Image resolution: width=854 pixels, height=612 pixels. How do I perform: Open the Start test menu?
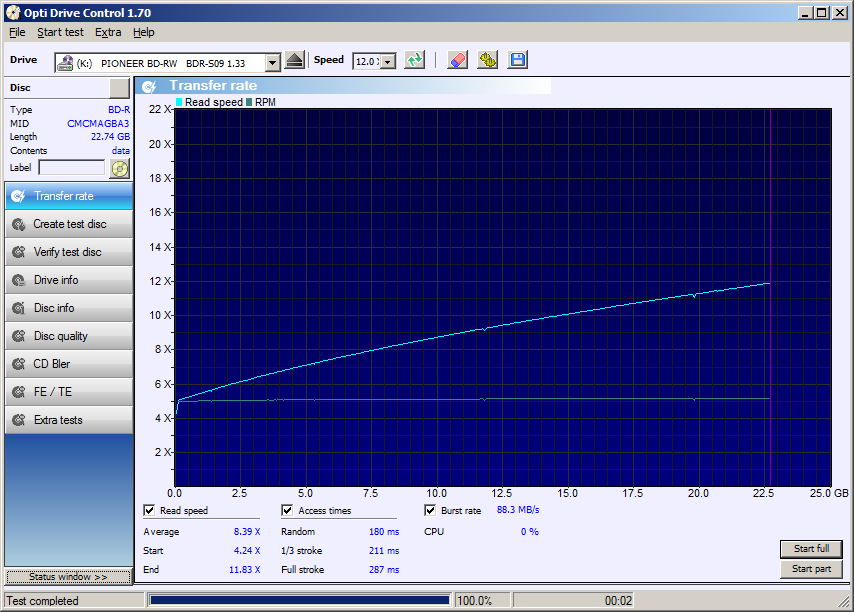[x=60, y=32]
